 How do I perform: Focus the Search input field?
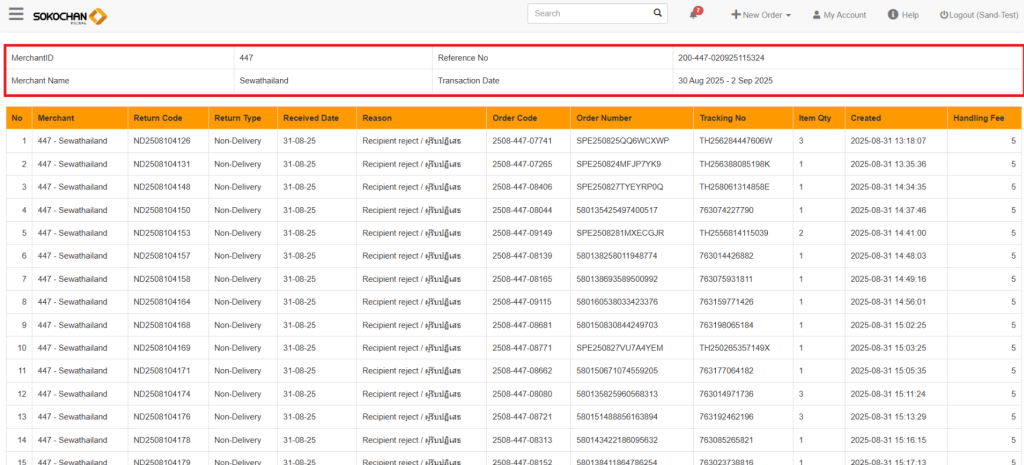click(588, 14)
